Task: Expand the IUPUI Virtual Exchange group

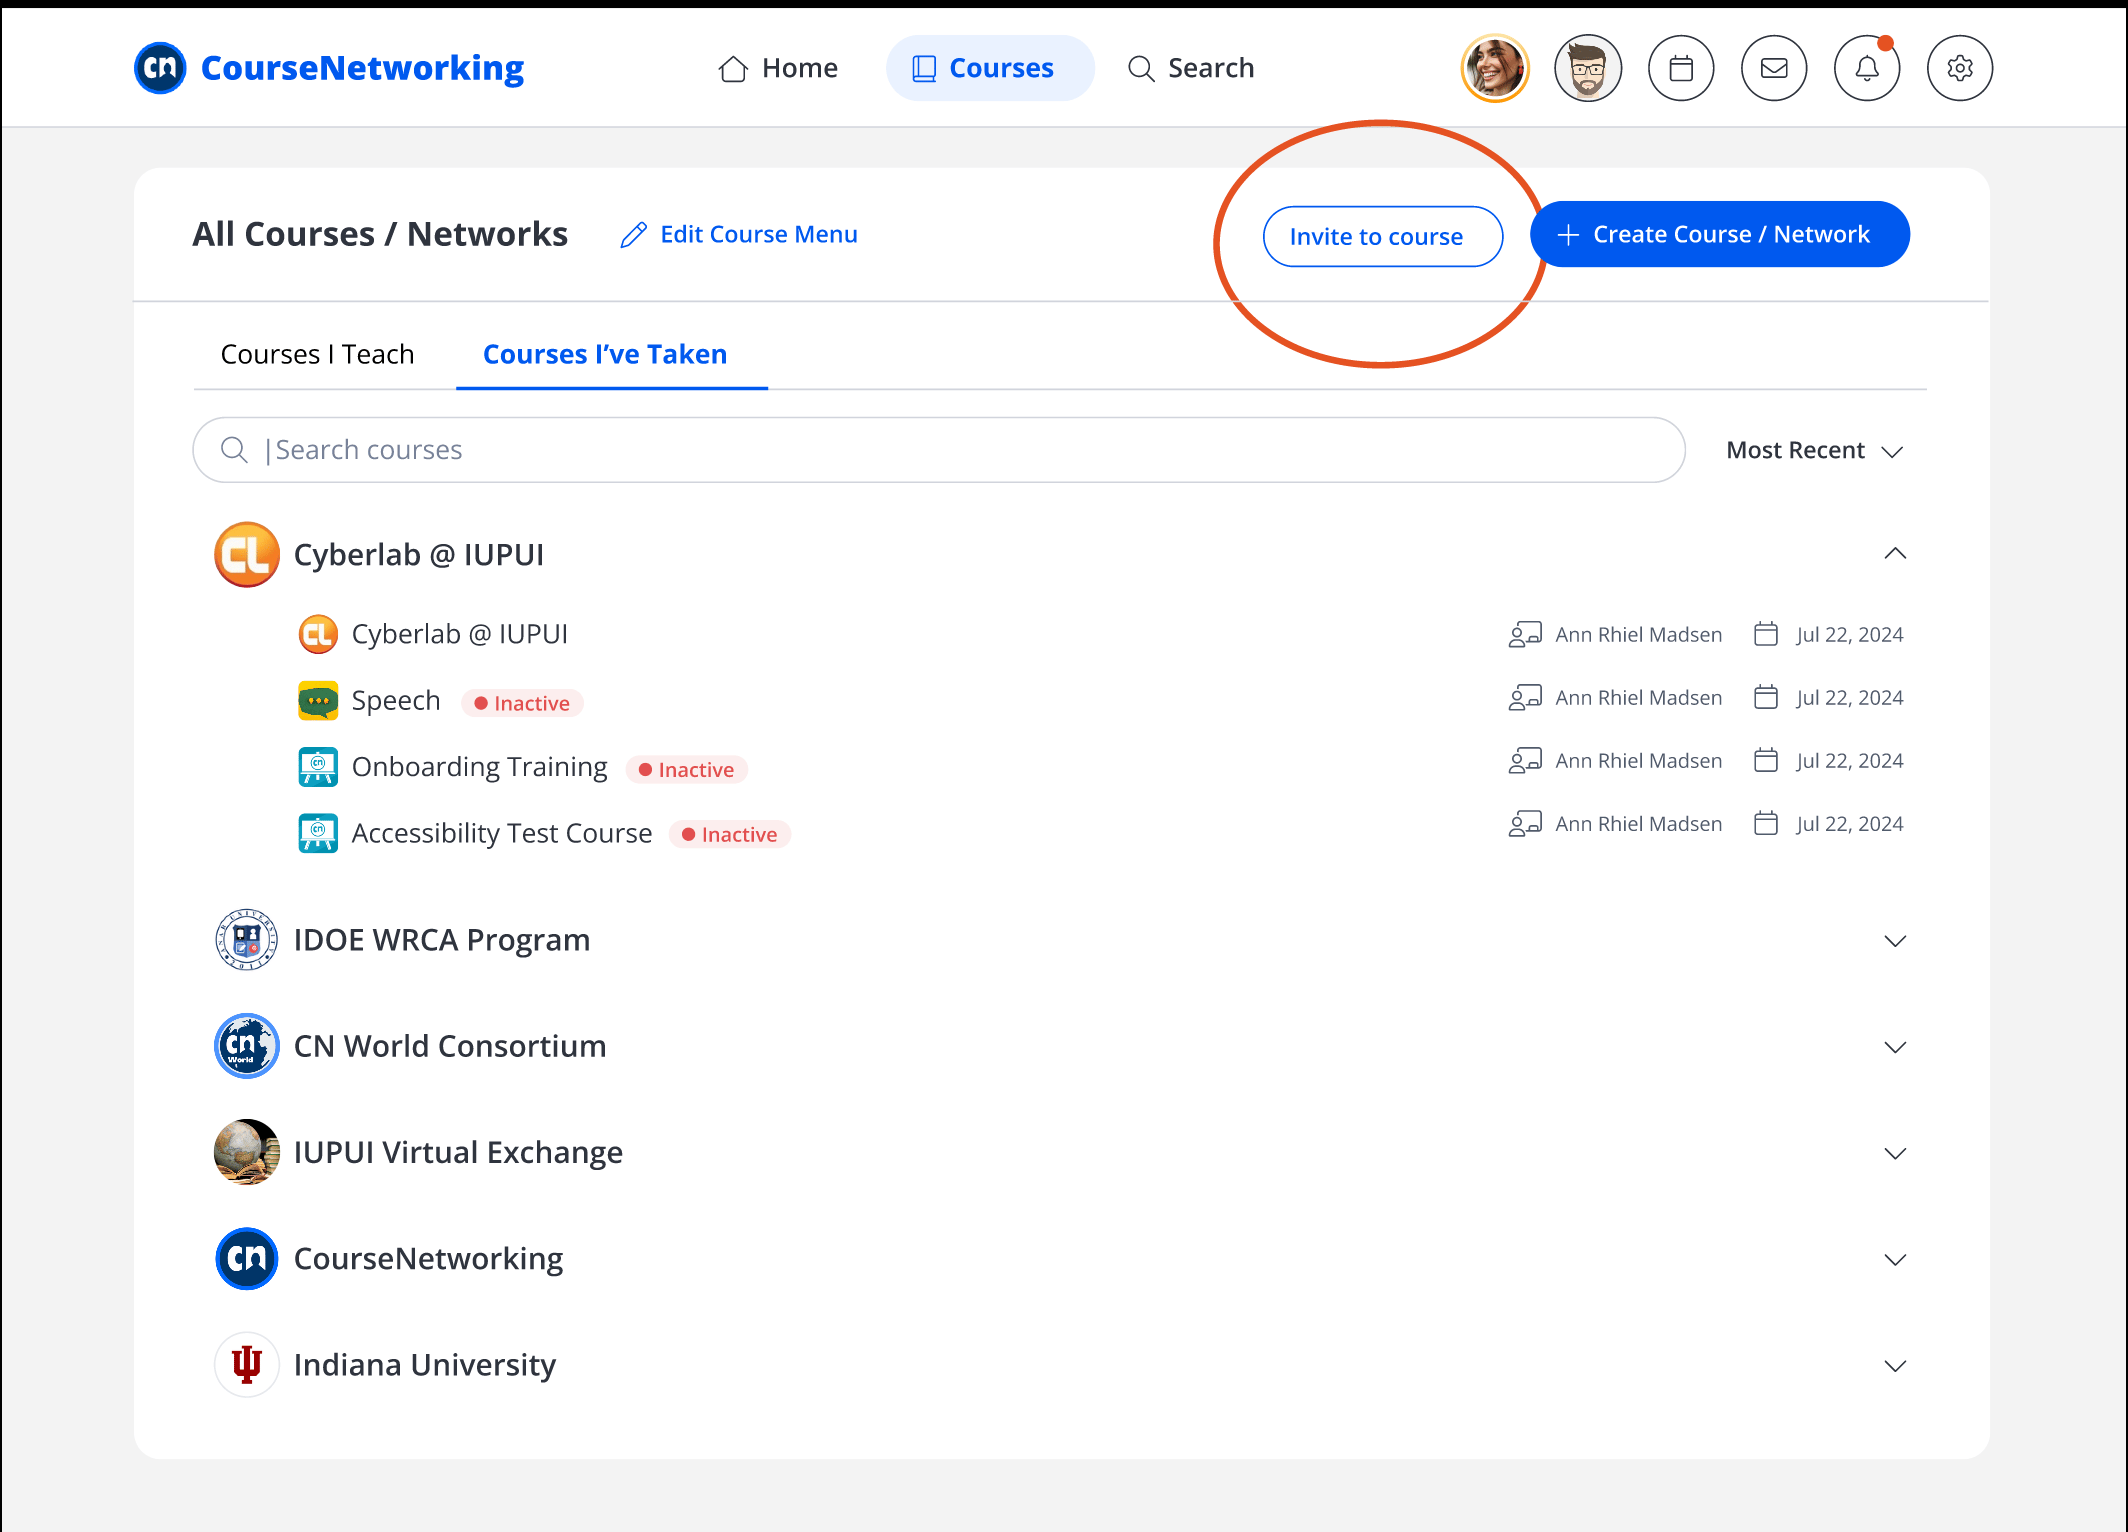Action: [x=1895, y=1152]
